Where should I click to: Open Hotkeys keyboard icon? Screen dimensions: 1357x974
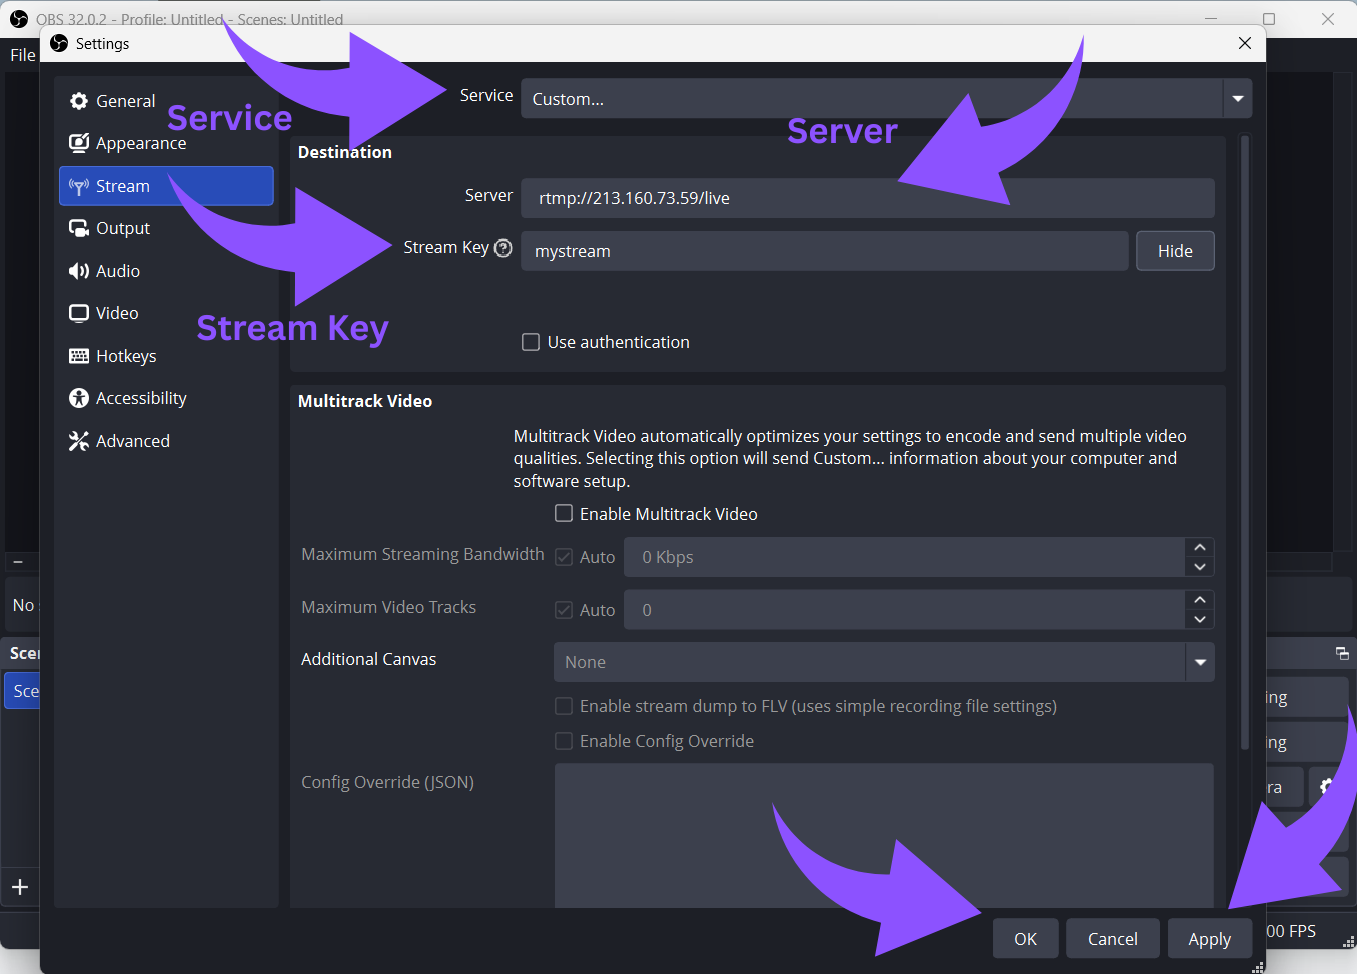coord(79,356)
